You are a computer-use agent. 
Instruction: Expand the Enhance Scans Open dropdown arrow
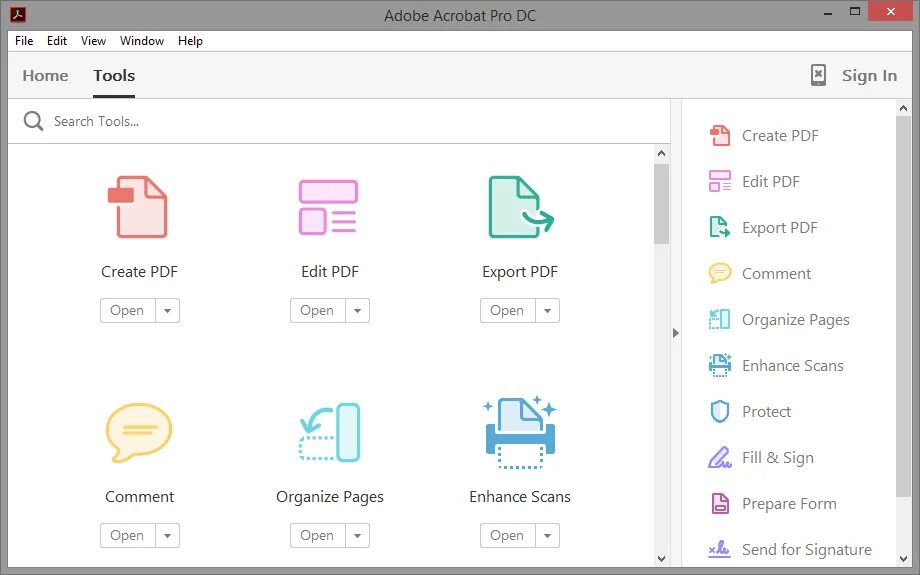[548, 536]
